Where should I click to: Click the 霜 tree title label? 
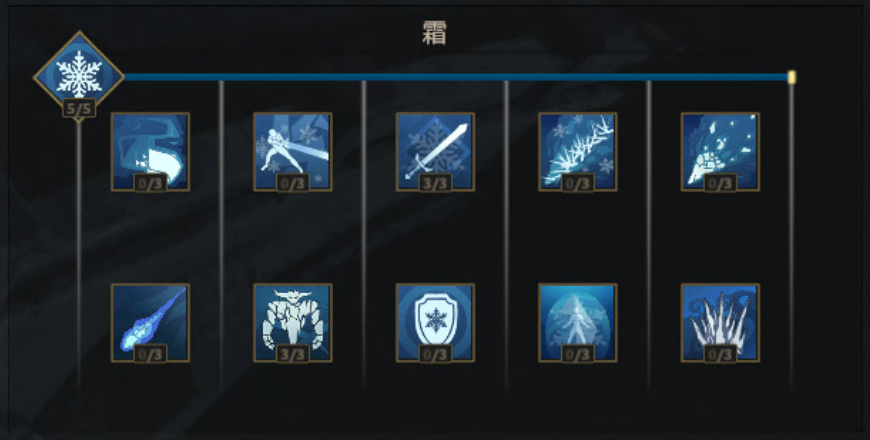(x=434, y=33)
